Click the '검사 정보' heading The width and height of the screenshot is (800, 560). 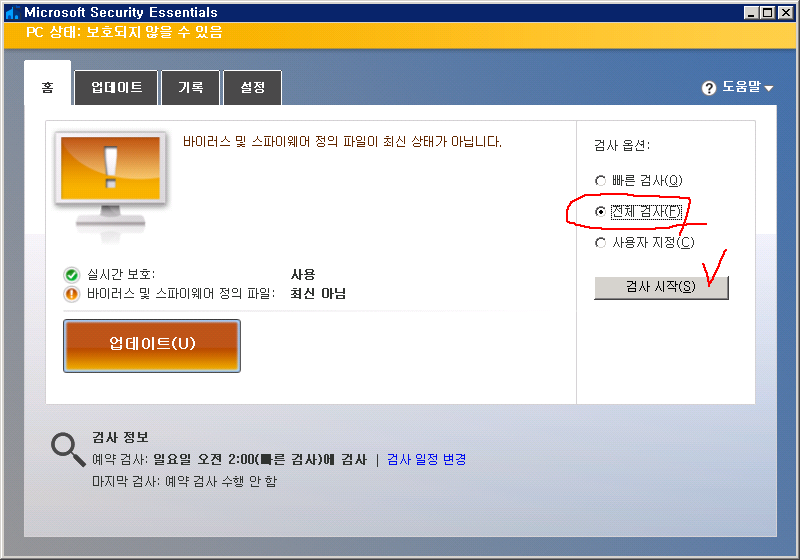click(120, 437)
